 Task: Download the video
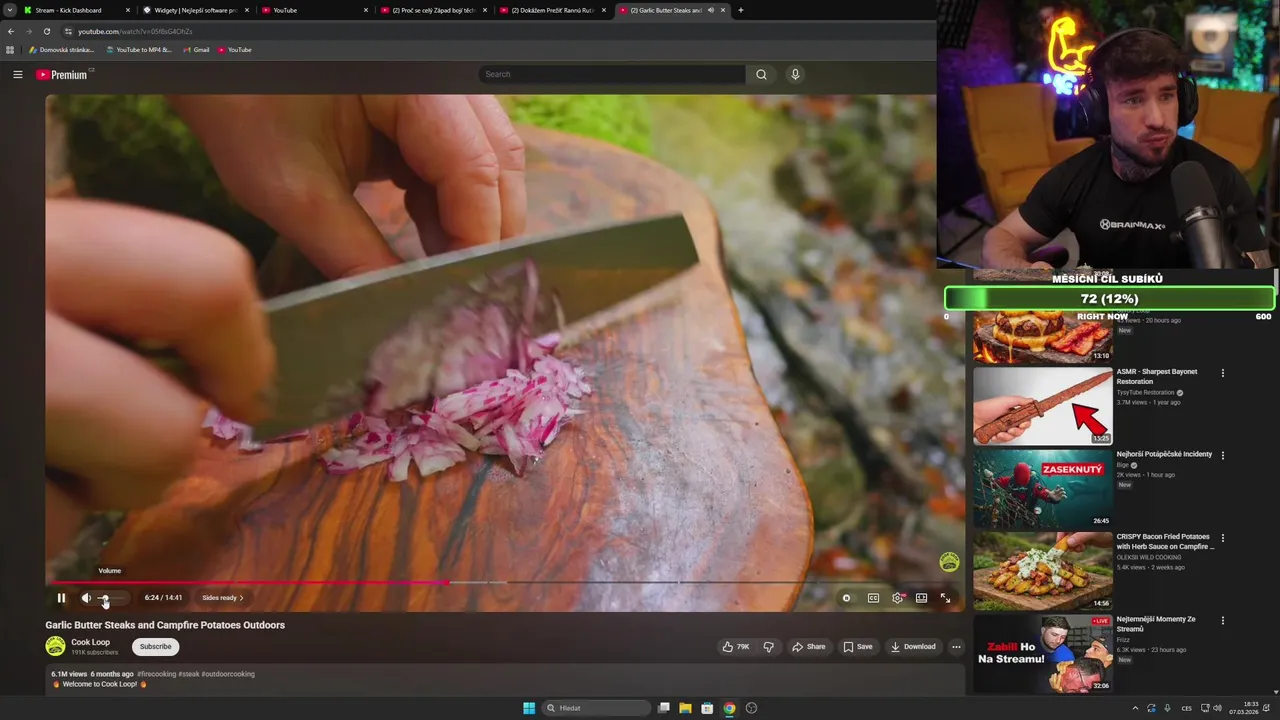coord(913,647)
